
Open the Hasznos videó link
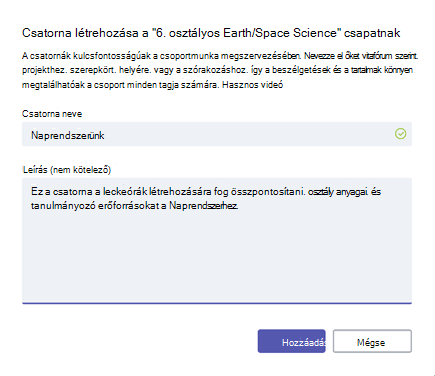[x=252, y=85]
